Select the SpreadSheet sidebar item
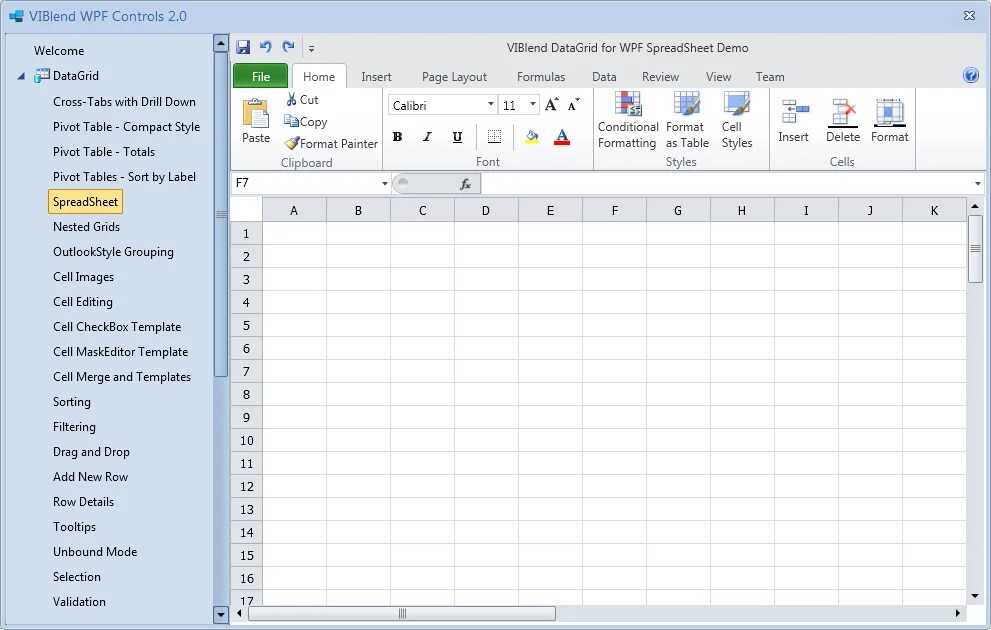This screenshot has height=630, width=991. [85, 202]
